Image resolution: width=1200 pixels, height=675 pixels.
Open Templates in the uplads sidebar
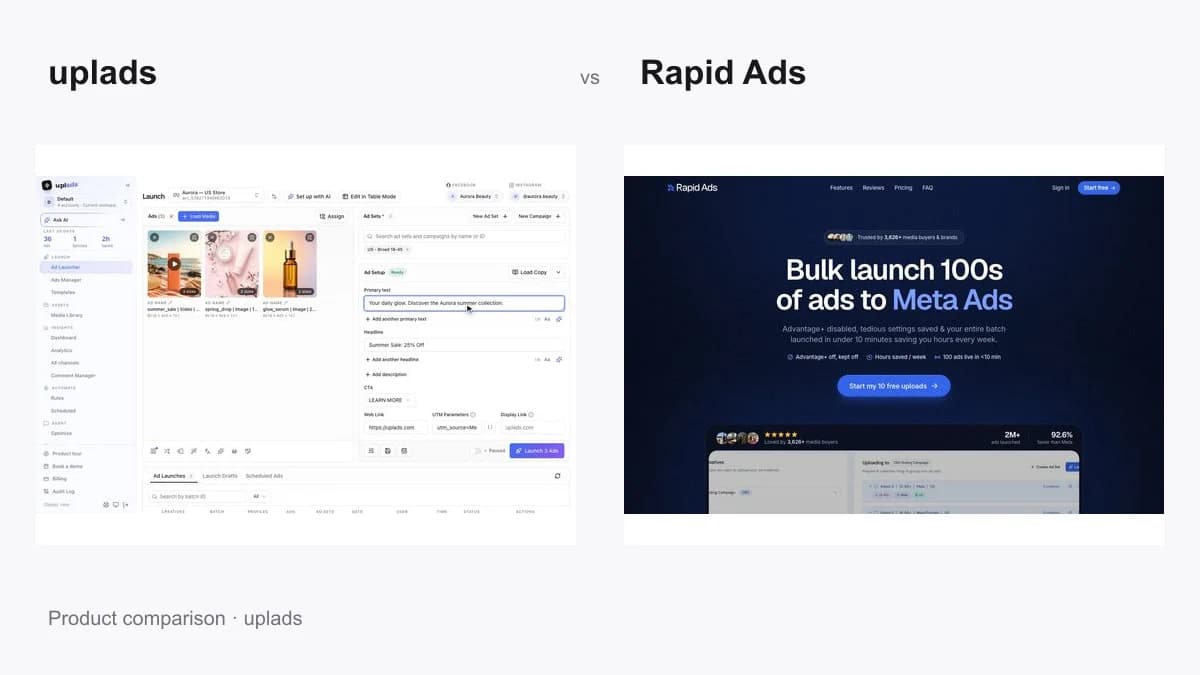coord(63,292)
